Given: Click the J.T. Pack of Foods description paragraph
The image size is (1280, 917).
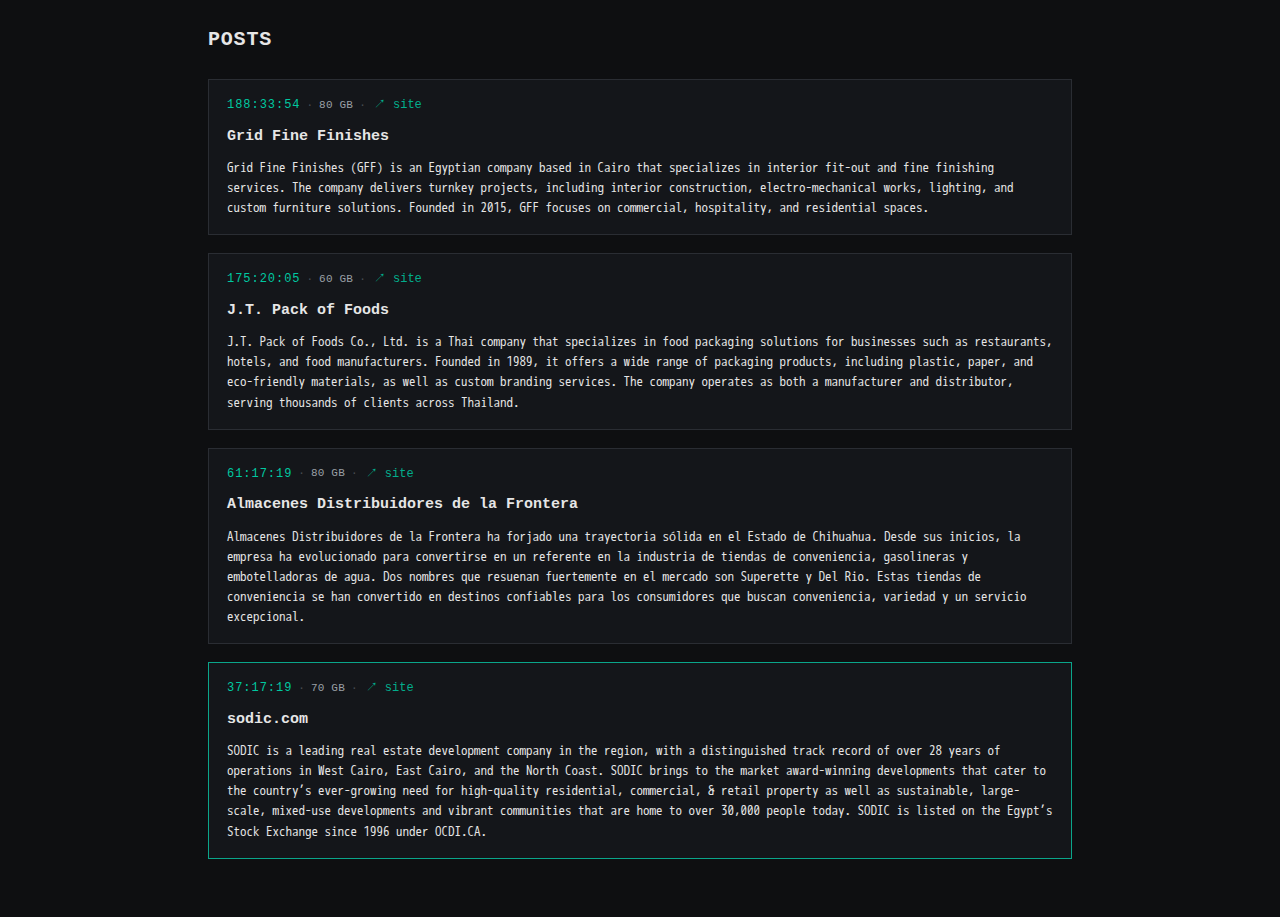Looking at the screenshot, I should coord(639,372).
